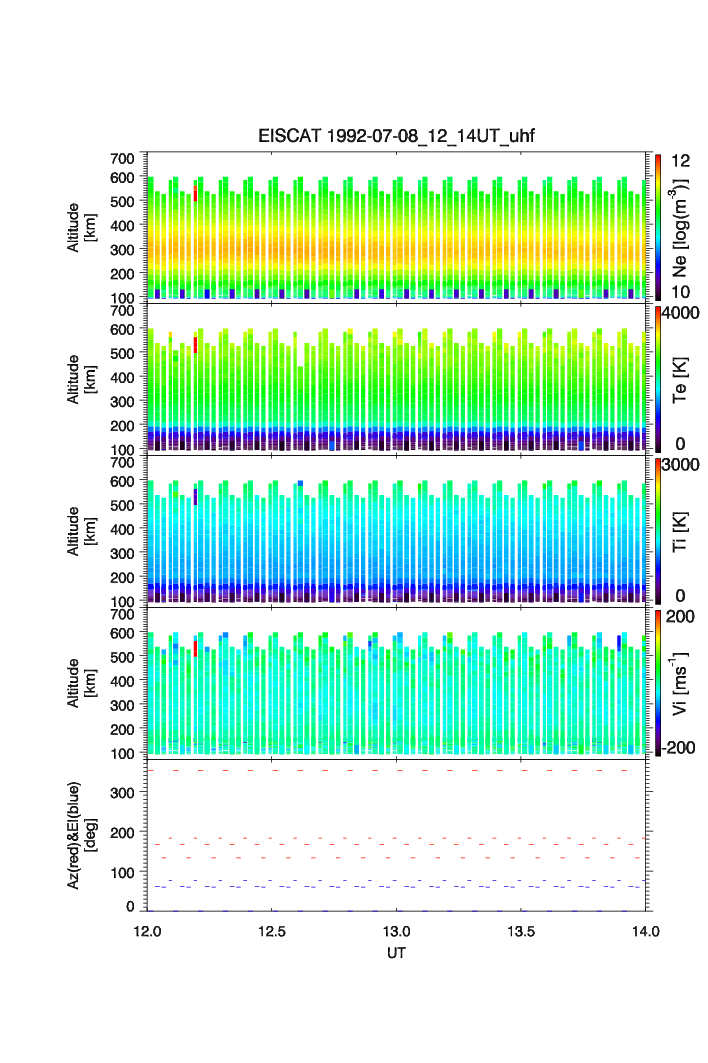Click the 12.0 tick on UT axis
708x1063 pixels.
(147, 931)
